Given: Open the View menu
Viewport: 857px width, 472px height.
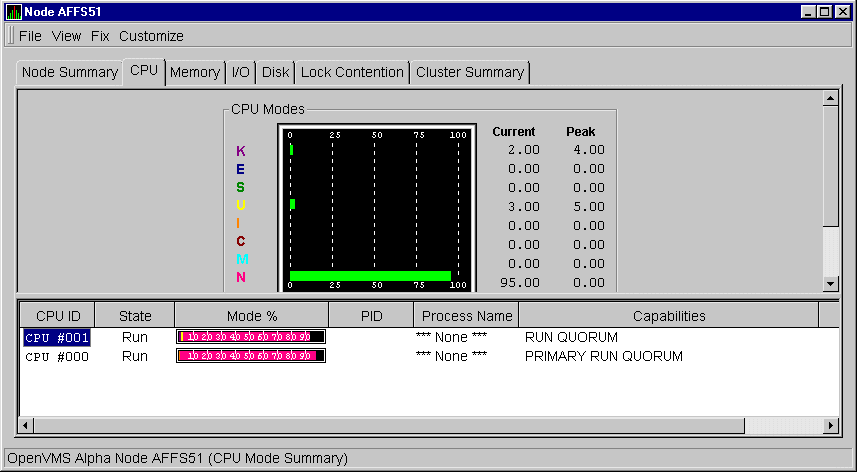Looking at the screenshot, I should point(66,36).
